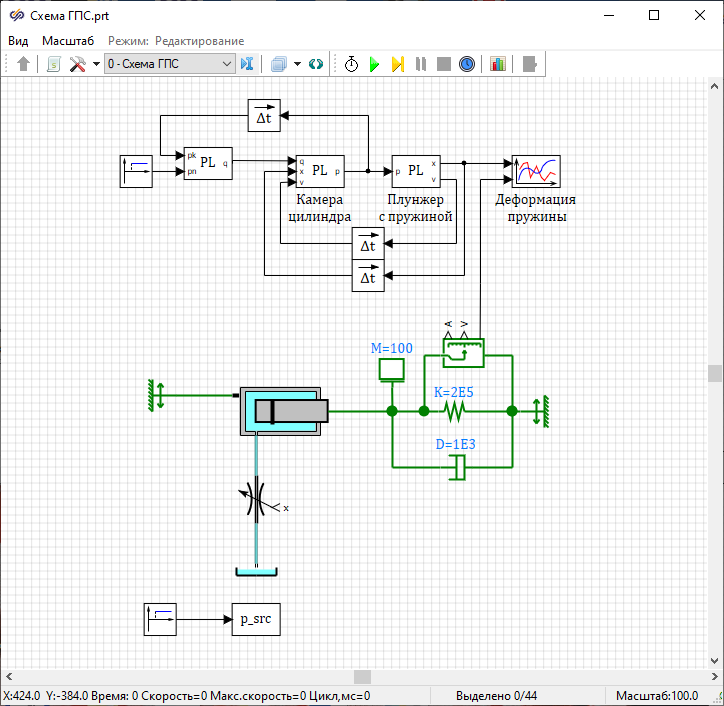724x706 pixels.
Task: Open the stopwatch simulation settings icon
Action: coord(352,64)
